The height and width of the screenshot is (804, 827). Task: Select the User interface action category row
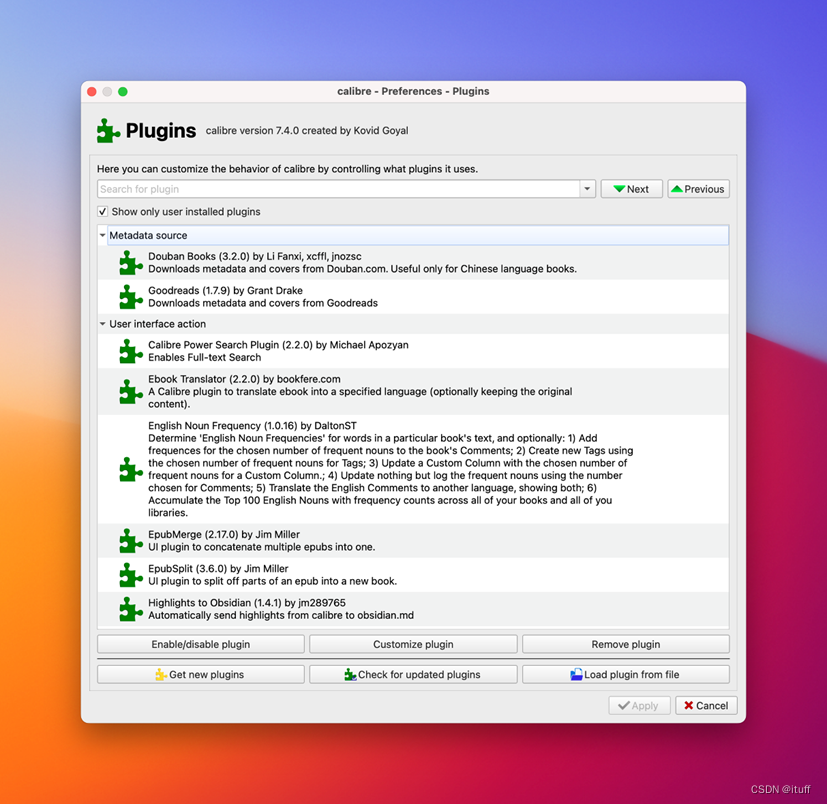414,324
